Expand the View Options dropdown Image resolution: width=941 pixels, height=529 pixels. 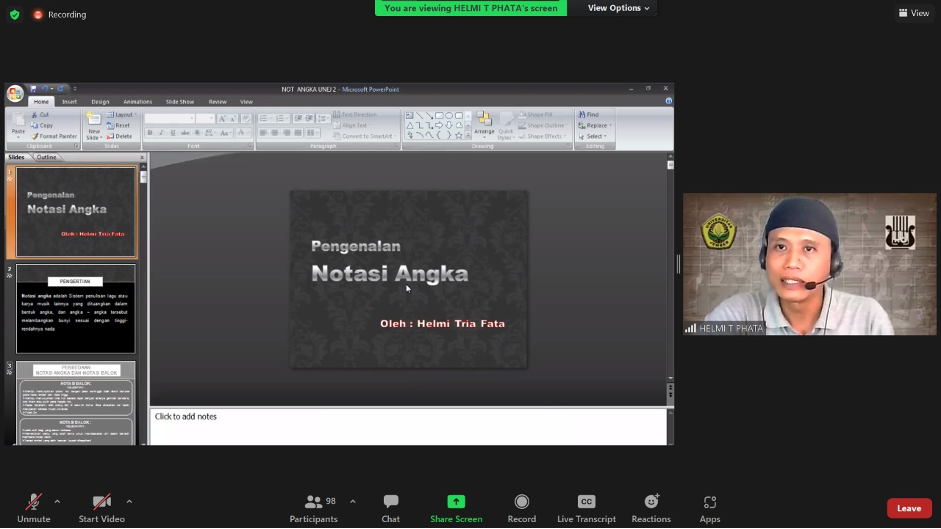618,8
